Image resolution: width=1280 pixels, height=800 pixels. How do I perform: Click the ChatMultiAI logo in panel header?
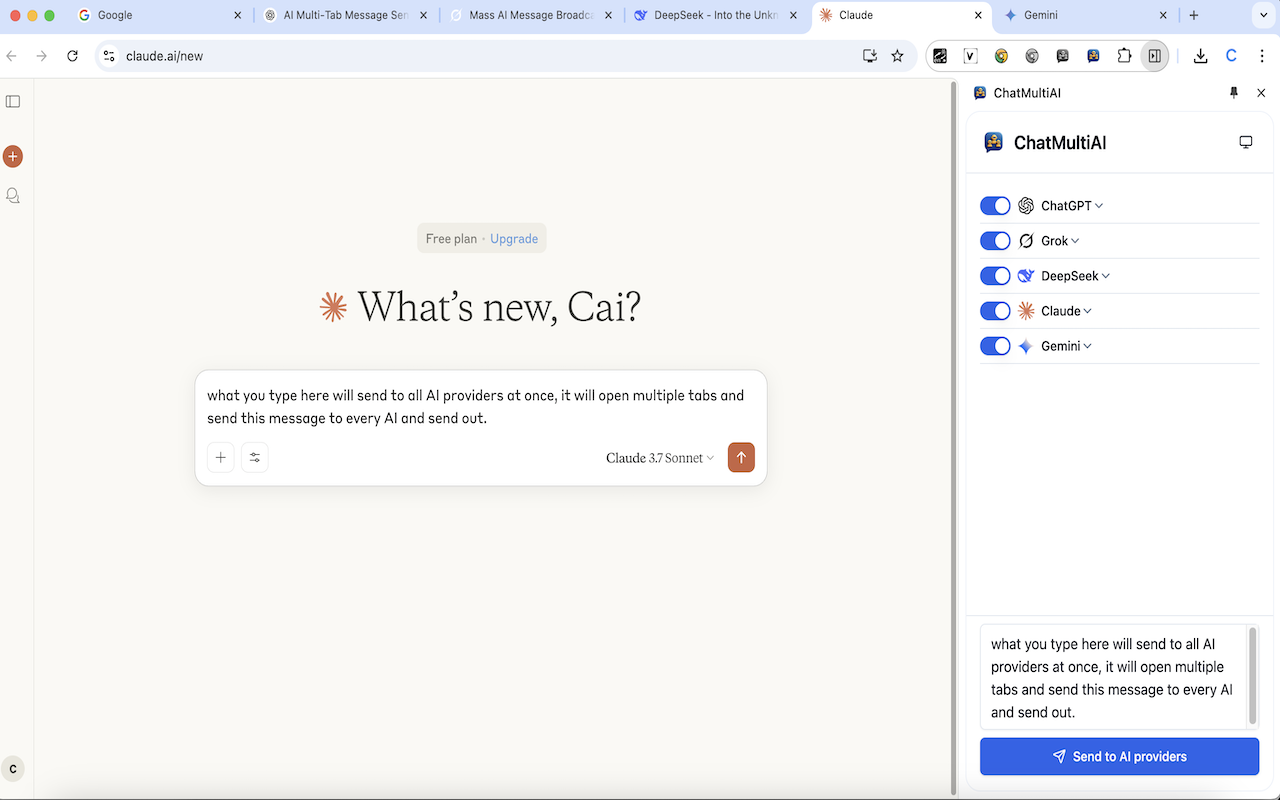coord(993,142)
